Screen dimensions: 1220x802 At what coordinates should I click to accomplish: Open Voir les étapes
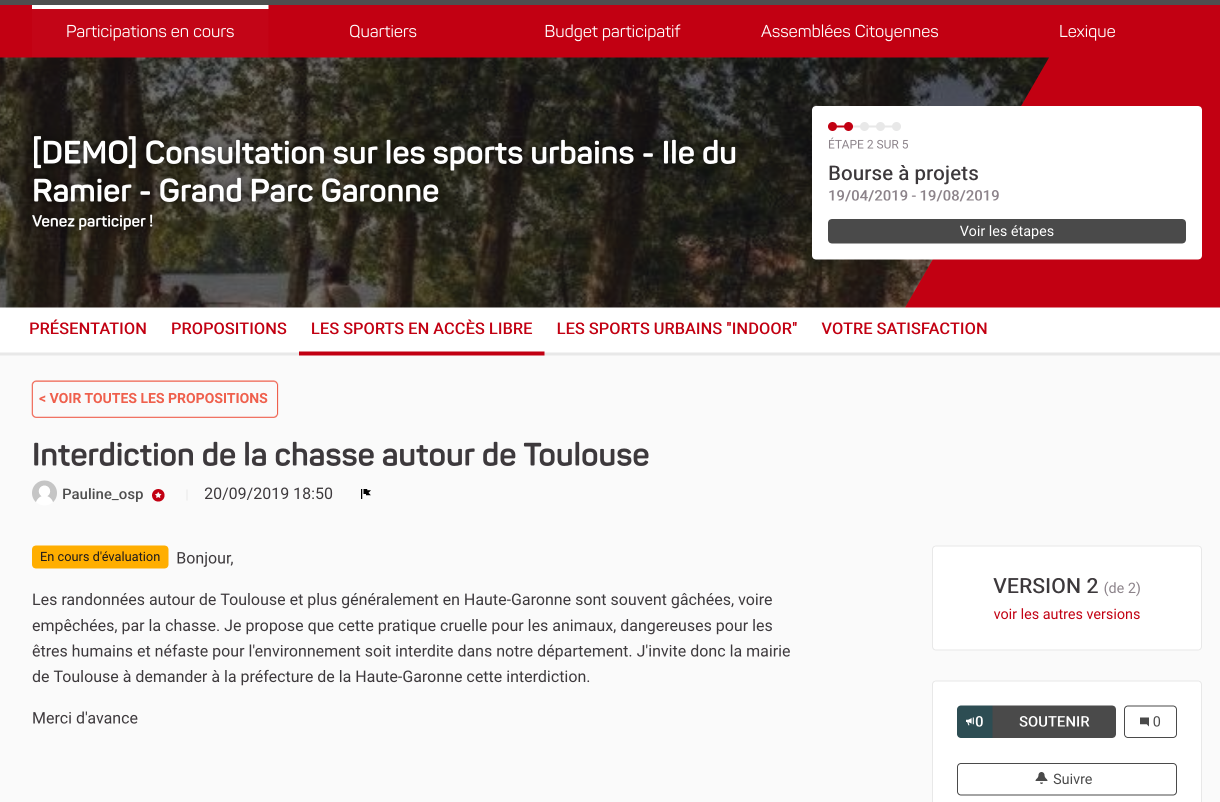(x=1006, y=231)
